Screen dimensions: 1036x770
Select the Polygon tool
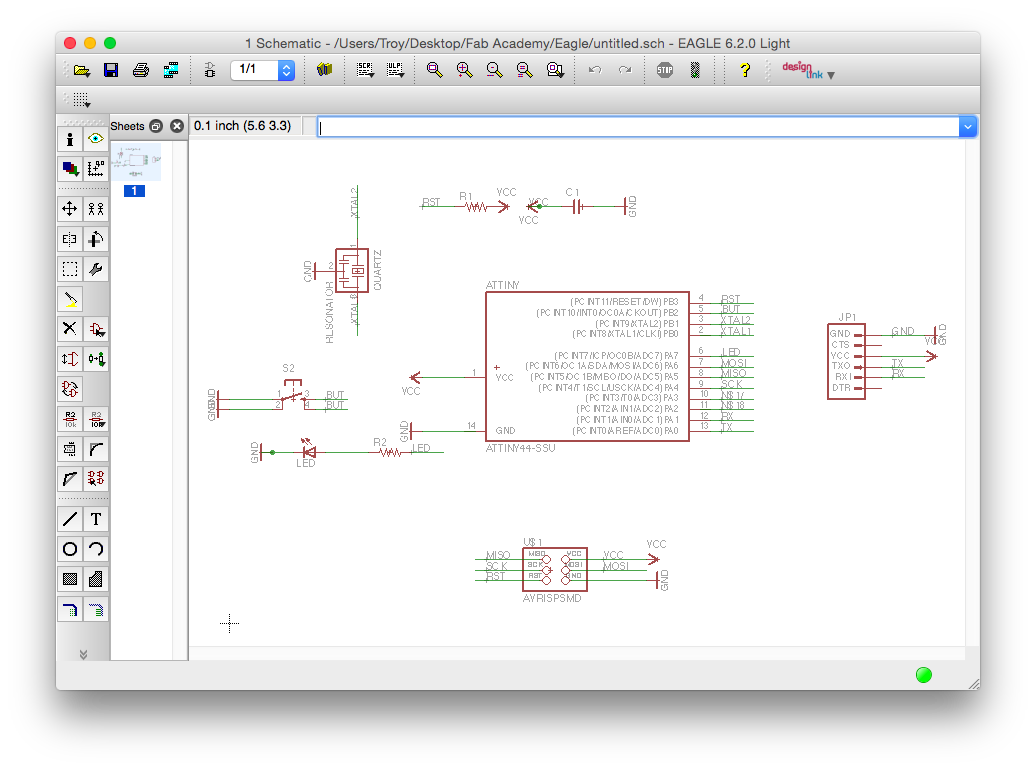pyautogui.click(x=96, y=579)
